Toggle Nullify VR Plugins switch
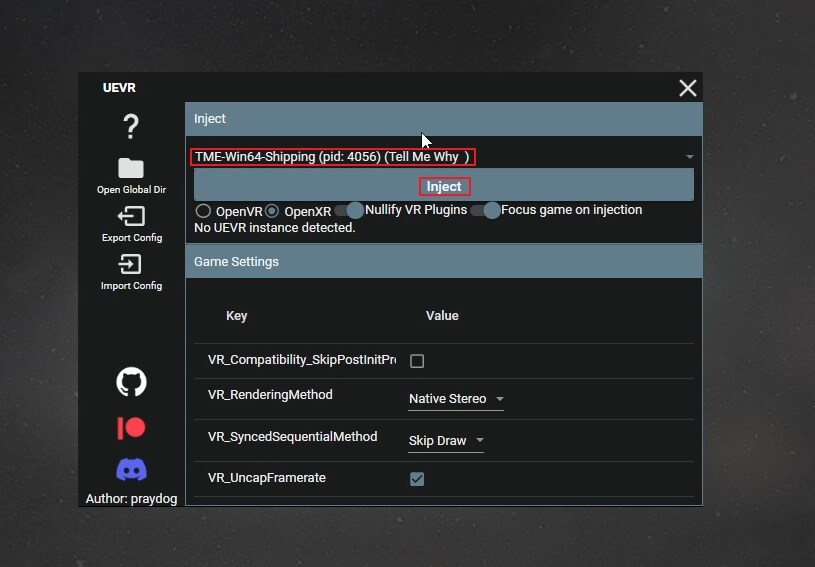The width and height of the screenshot is (815, 567). tap(349, 211)
